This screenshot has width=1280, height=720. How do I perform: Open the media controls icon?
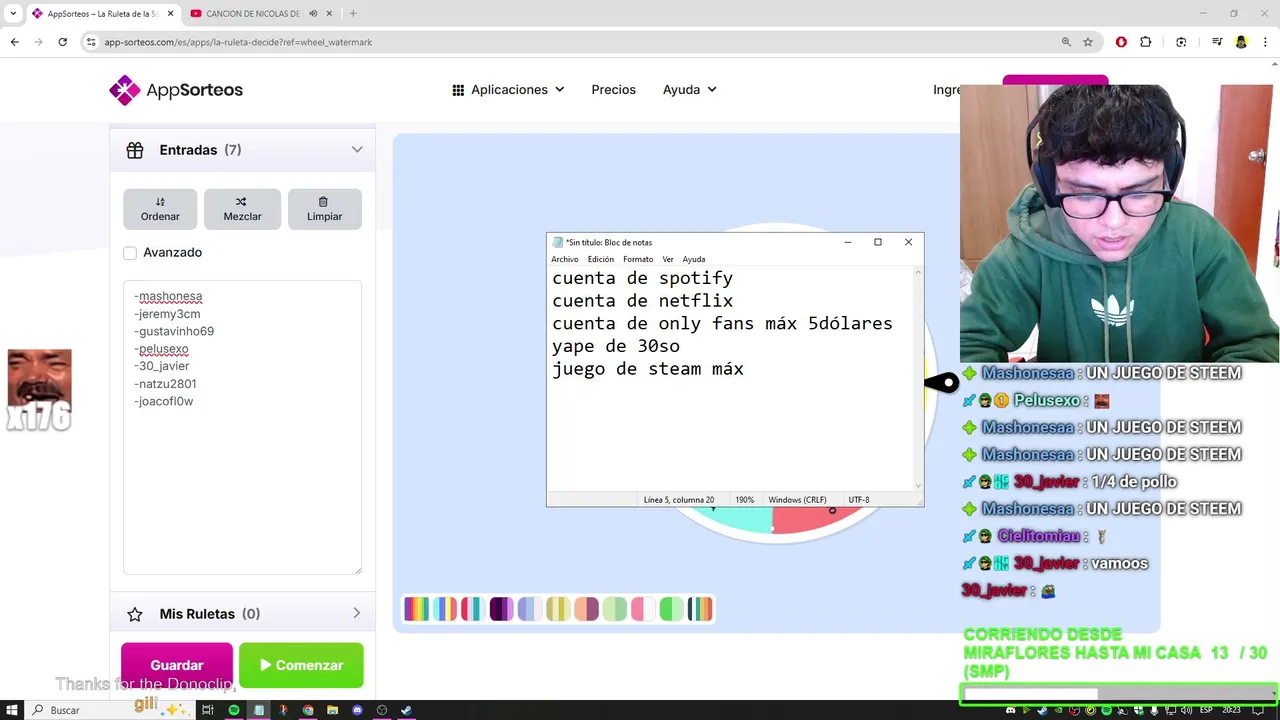coord(1217,42)
